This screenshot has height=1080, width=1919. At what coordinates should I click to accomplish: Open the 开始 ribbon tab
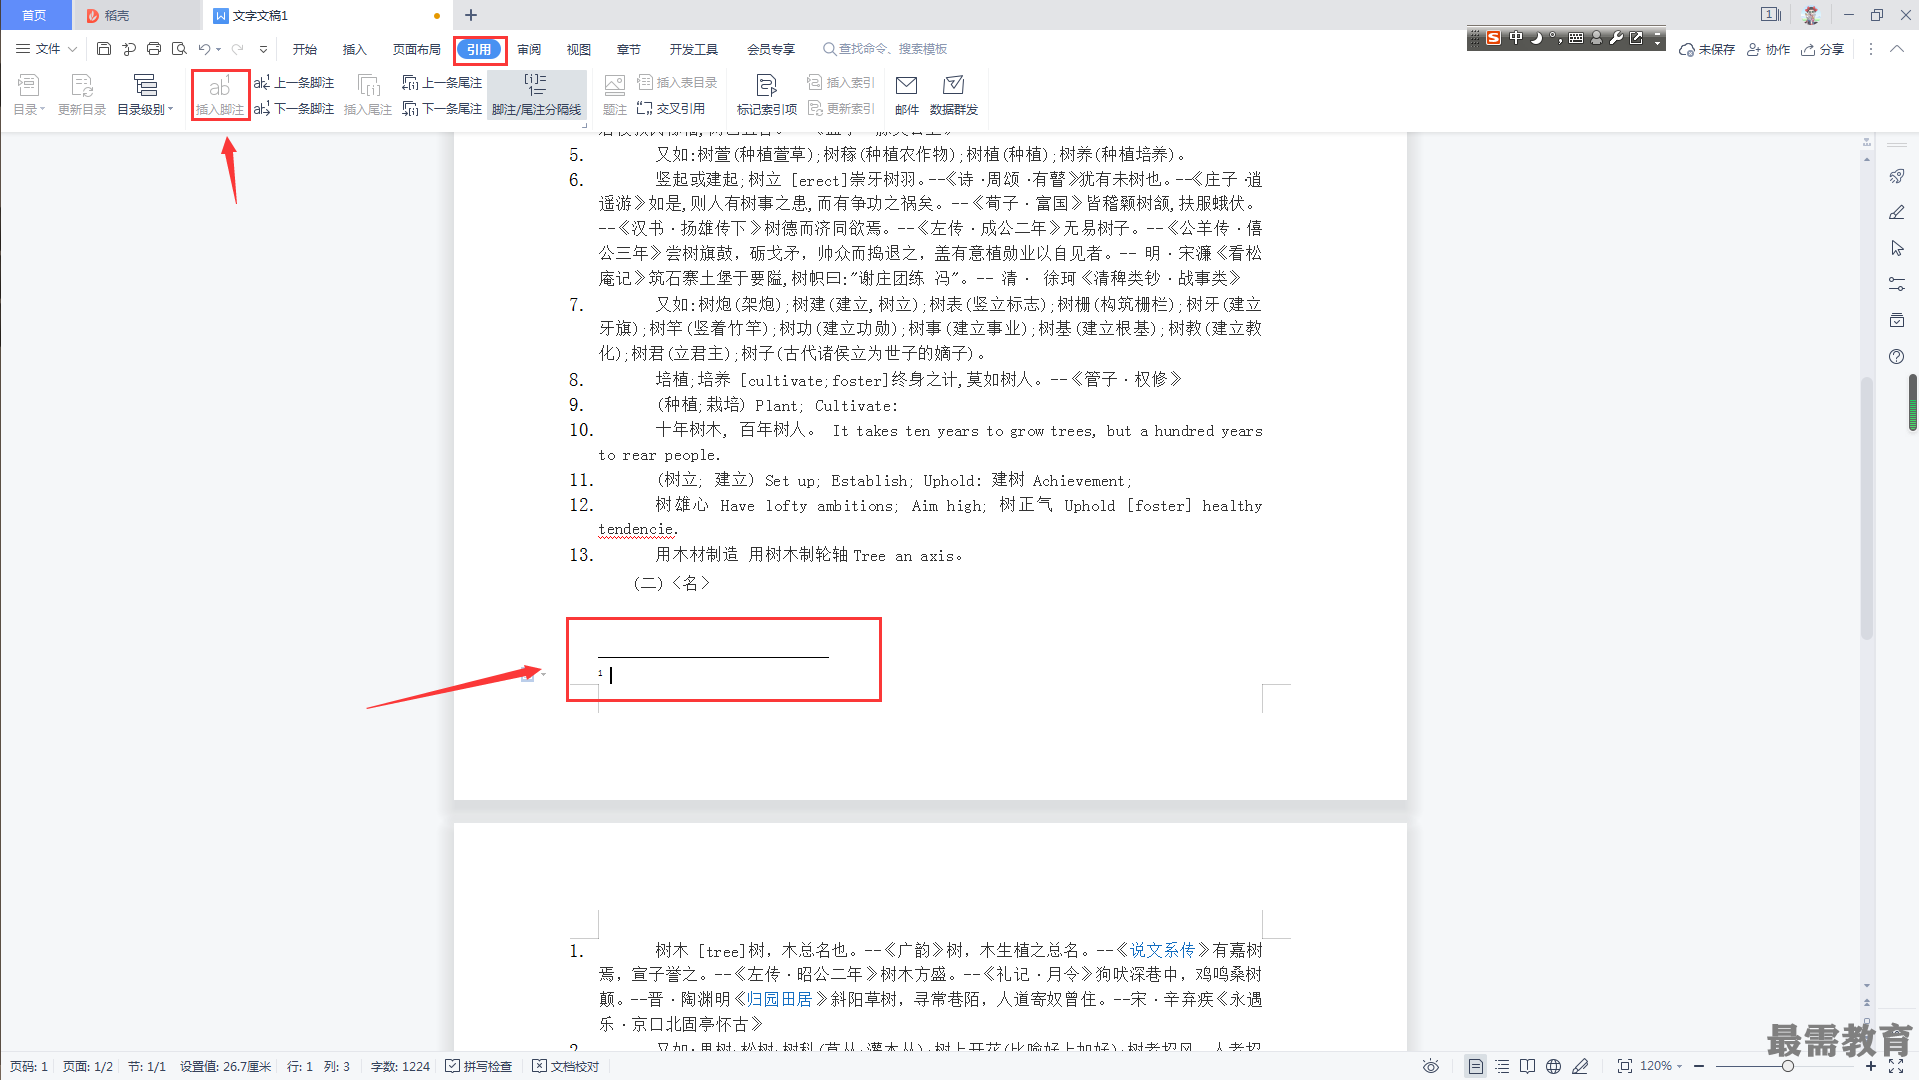(x=305, y=49)
